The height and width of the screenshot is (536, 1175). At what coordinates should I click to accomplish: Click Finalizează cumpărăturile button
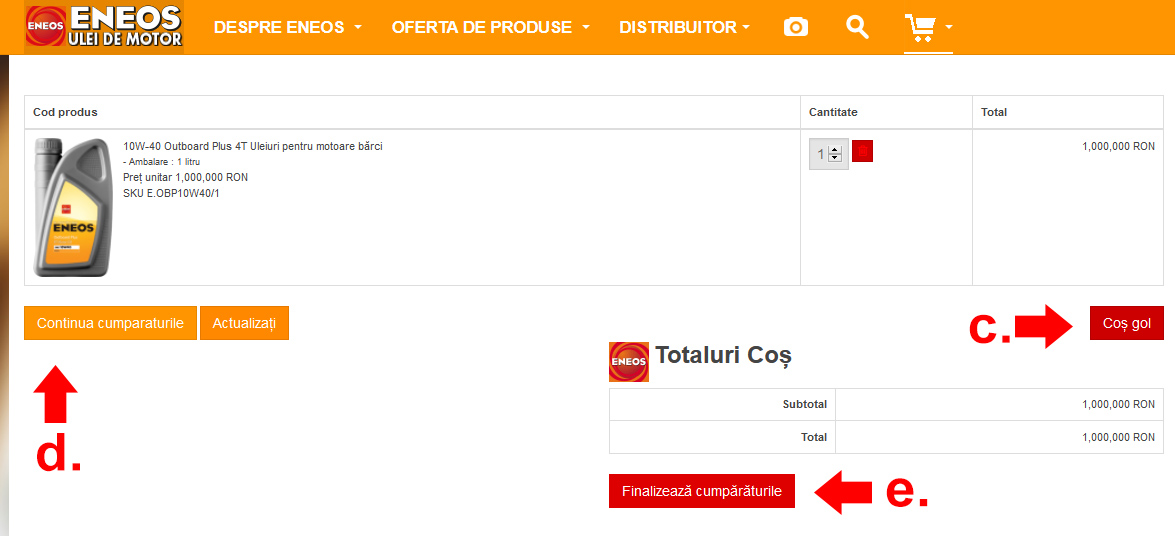(701, 491)
